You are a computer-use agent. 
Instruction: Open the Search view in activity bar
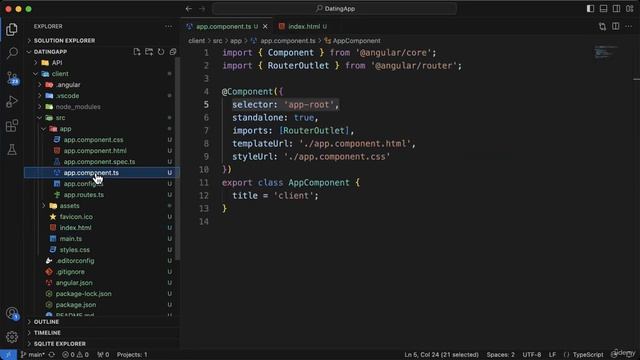click(12, 53)
